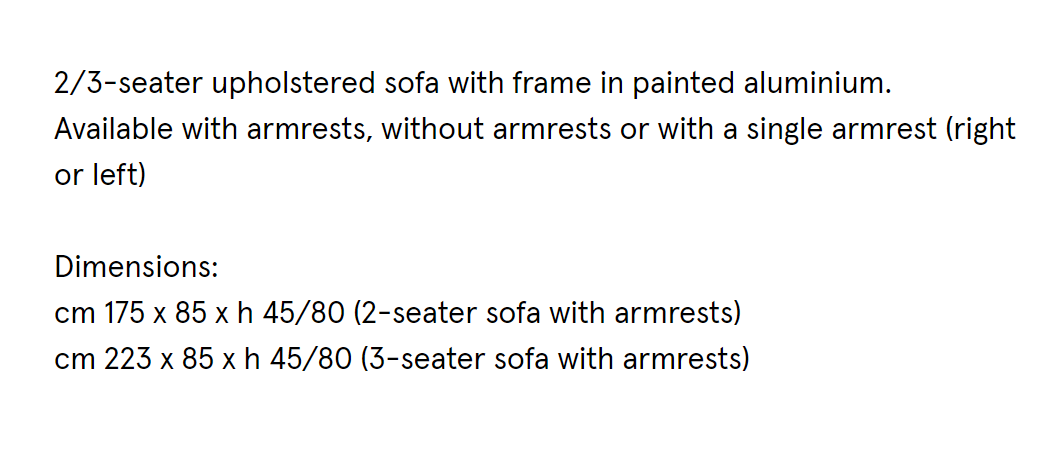This screenshot has width=1062, height=462.
Task: Click the text "(2-seater sofa with armrests)"
Action: 548,314
